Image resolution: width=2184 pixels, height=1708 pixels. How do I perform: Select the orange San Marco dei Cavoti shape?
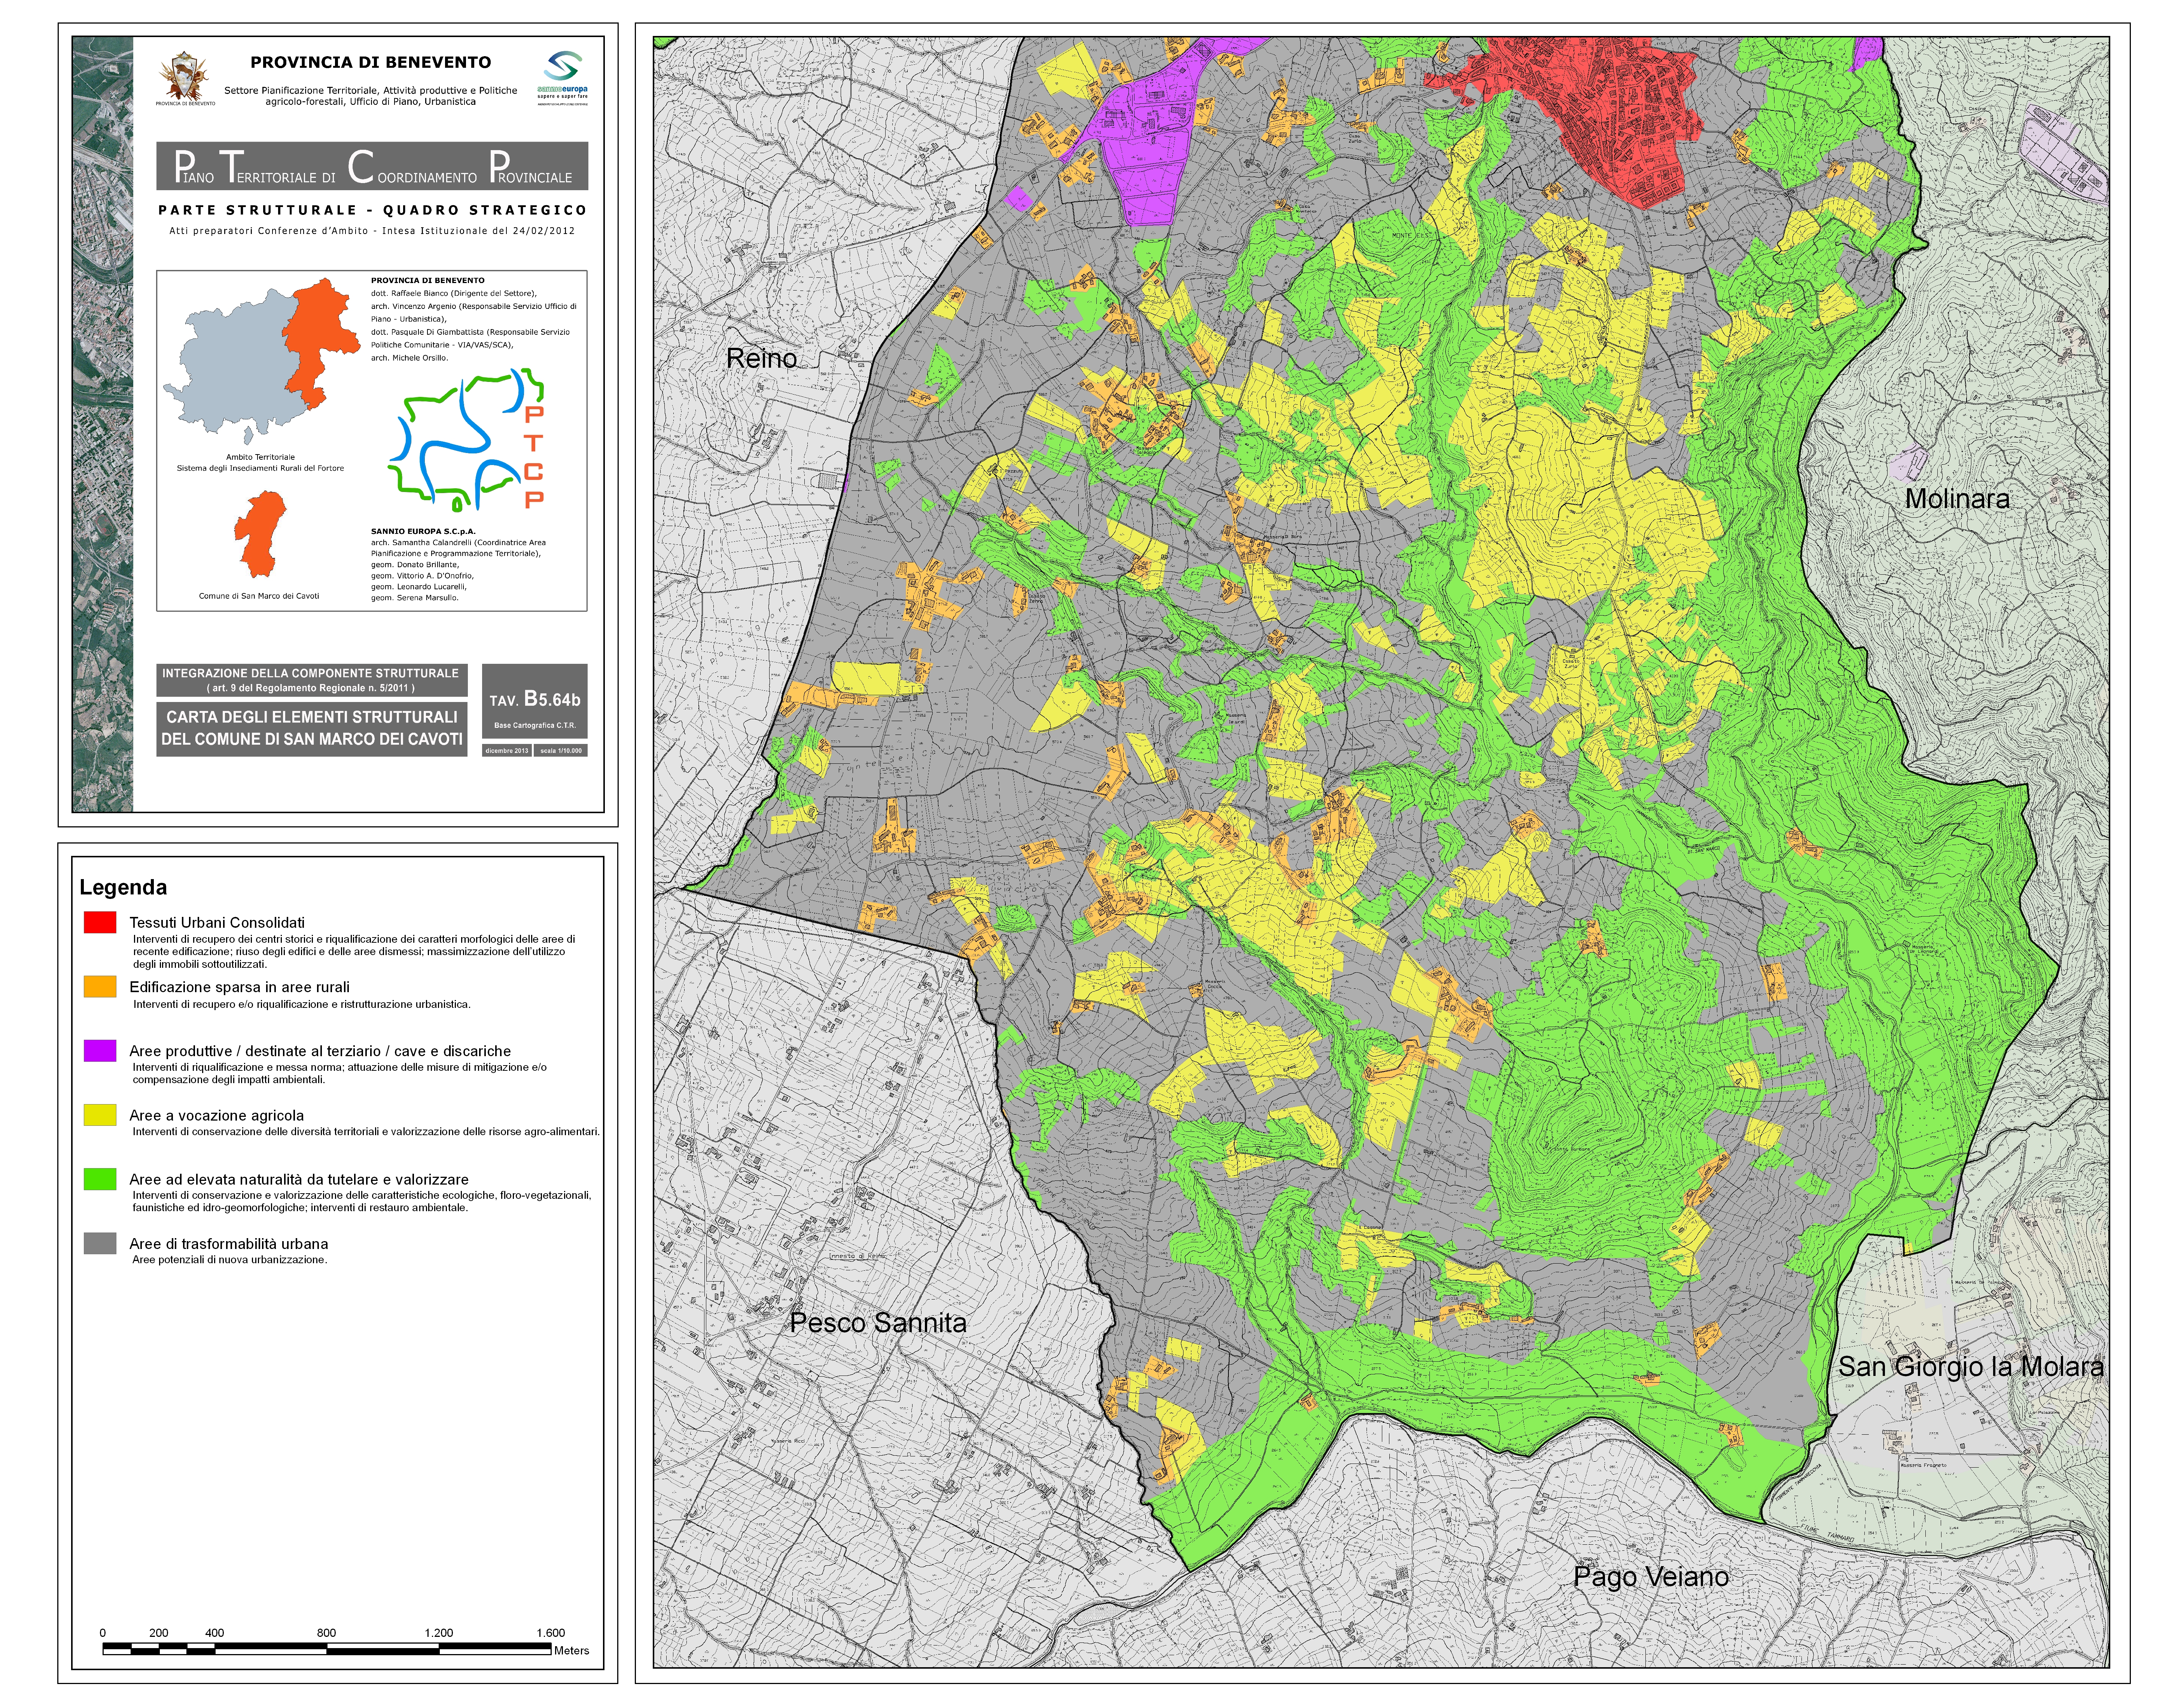point(261,534)
